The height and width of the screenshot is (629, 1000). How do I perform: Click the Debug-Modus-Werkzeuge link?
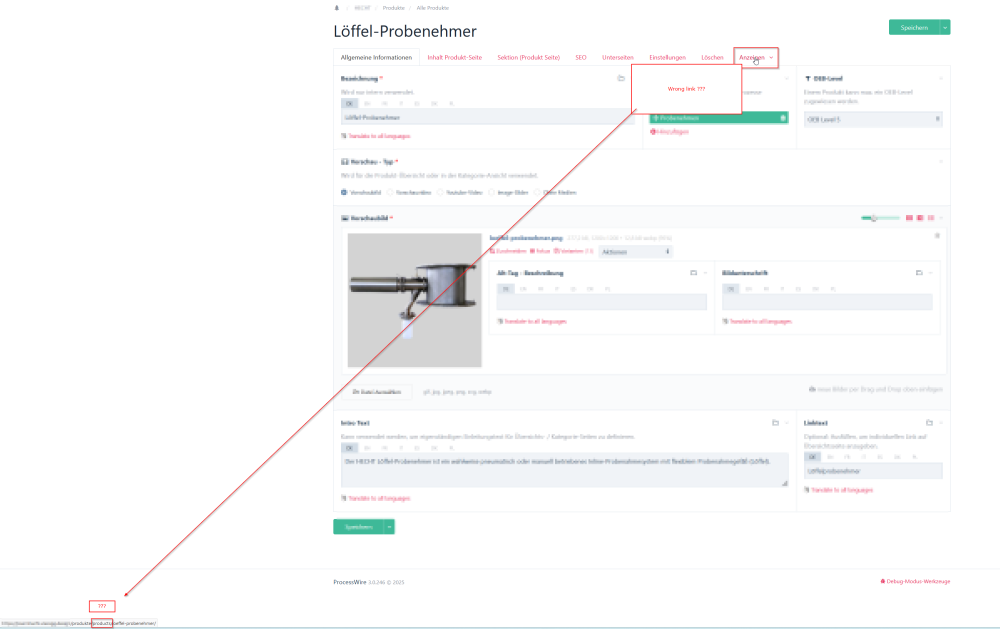(x=914, y=581)
